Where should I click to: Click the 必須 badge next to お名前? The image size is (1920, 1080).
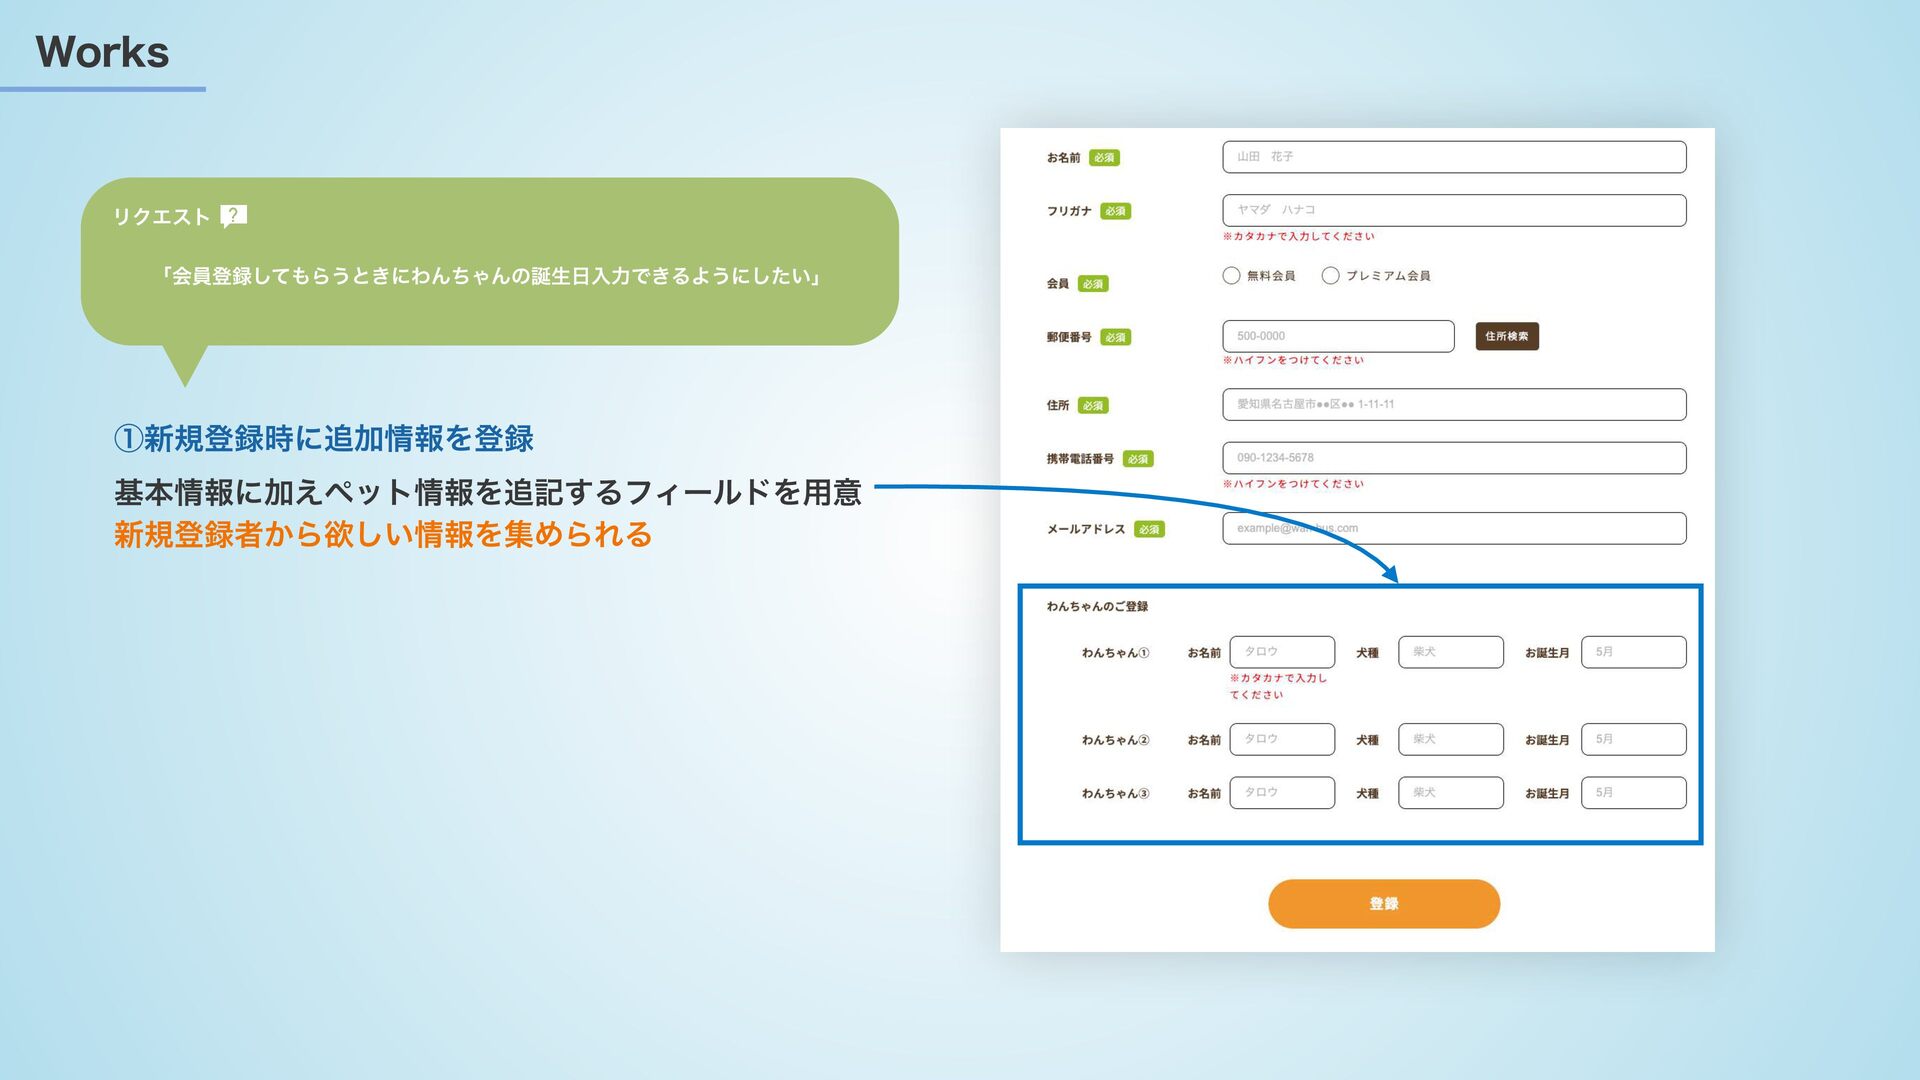(x=1104, y=158)
